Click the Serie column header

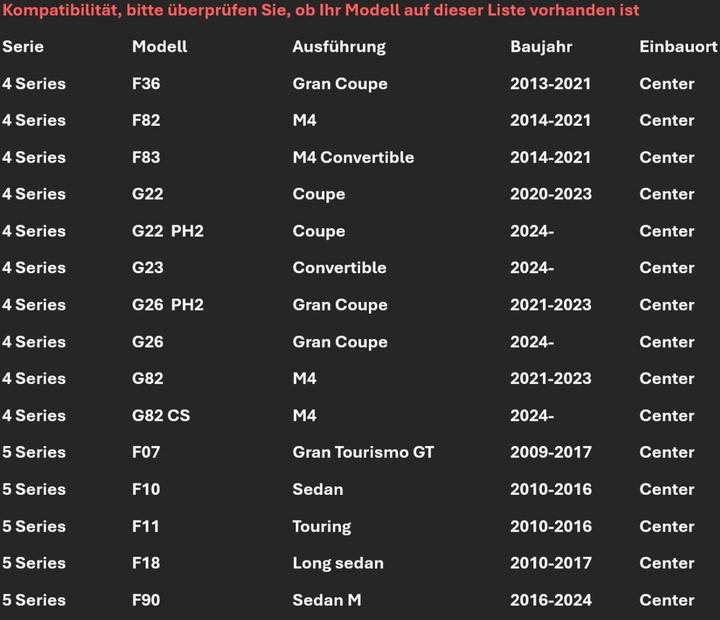(x=23, y=47)
